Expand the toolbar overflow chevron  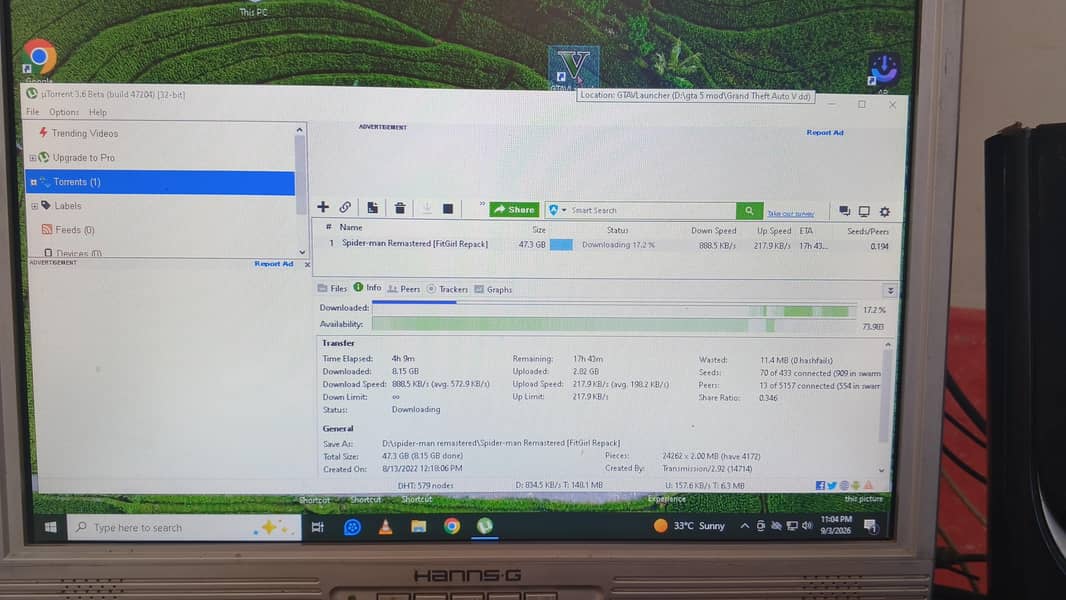coord(482,204)
